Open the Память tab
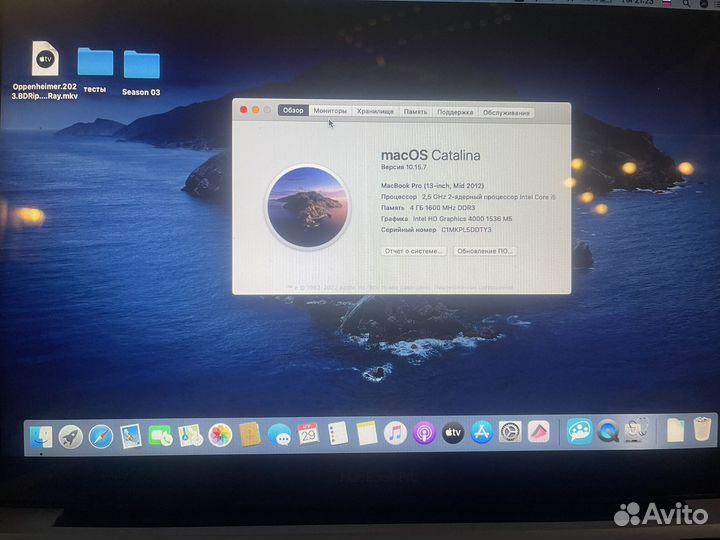The width and height of the screenshot is (720, 540). click(415, 112)
